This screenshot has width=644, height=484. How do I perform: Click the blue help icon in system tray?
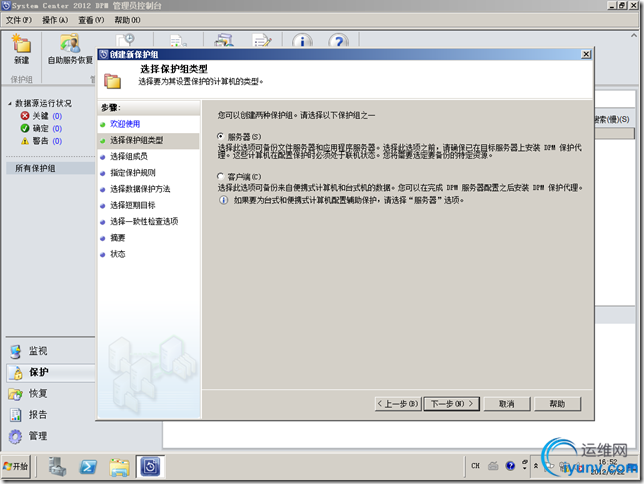click(510, 466)
